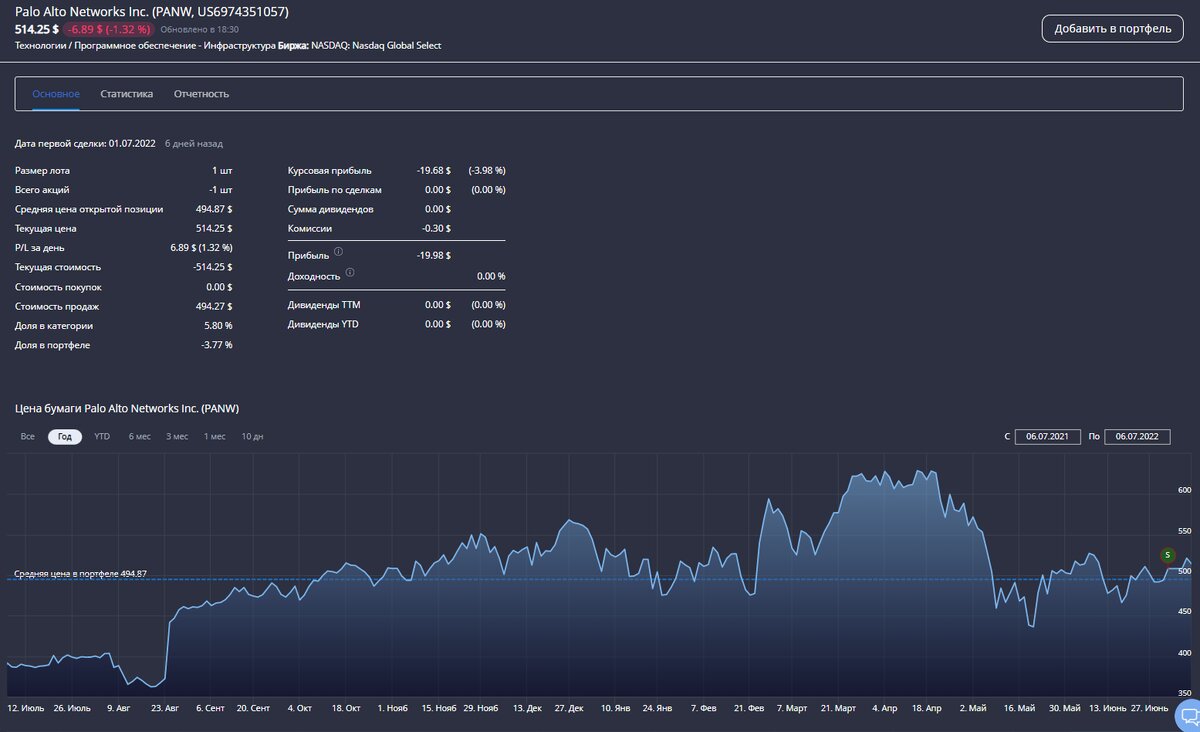Click the Добавить в портфель button

1112,28
